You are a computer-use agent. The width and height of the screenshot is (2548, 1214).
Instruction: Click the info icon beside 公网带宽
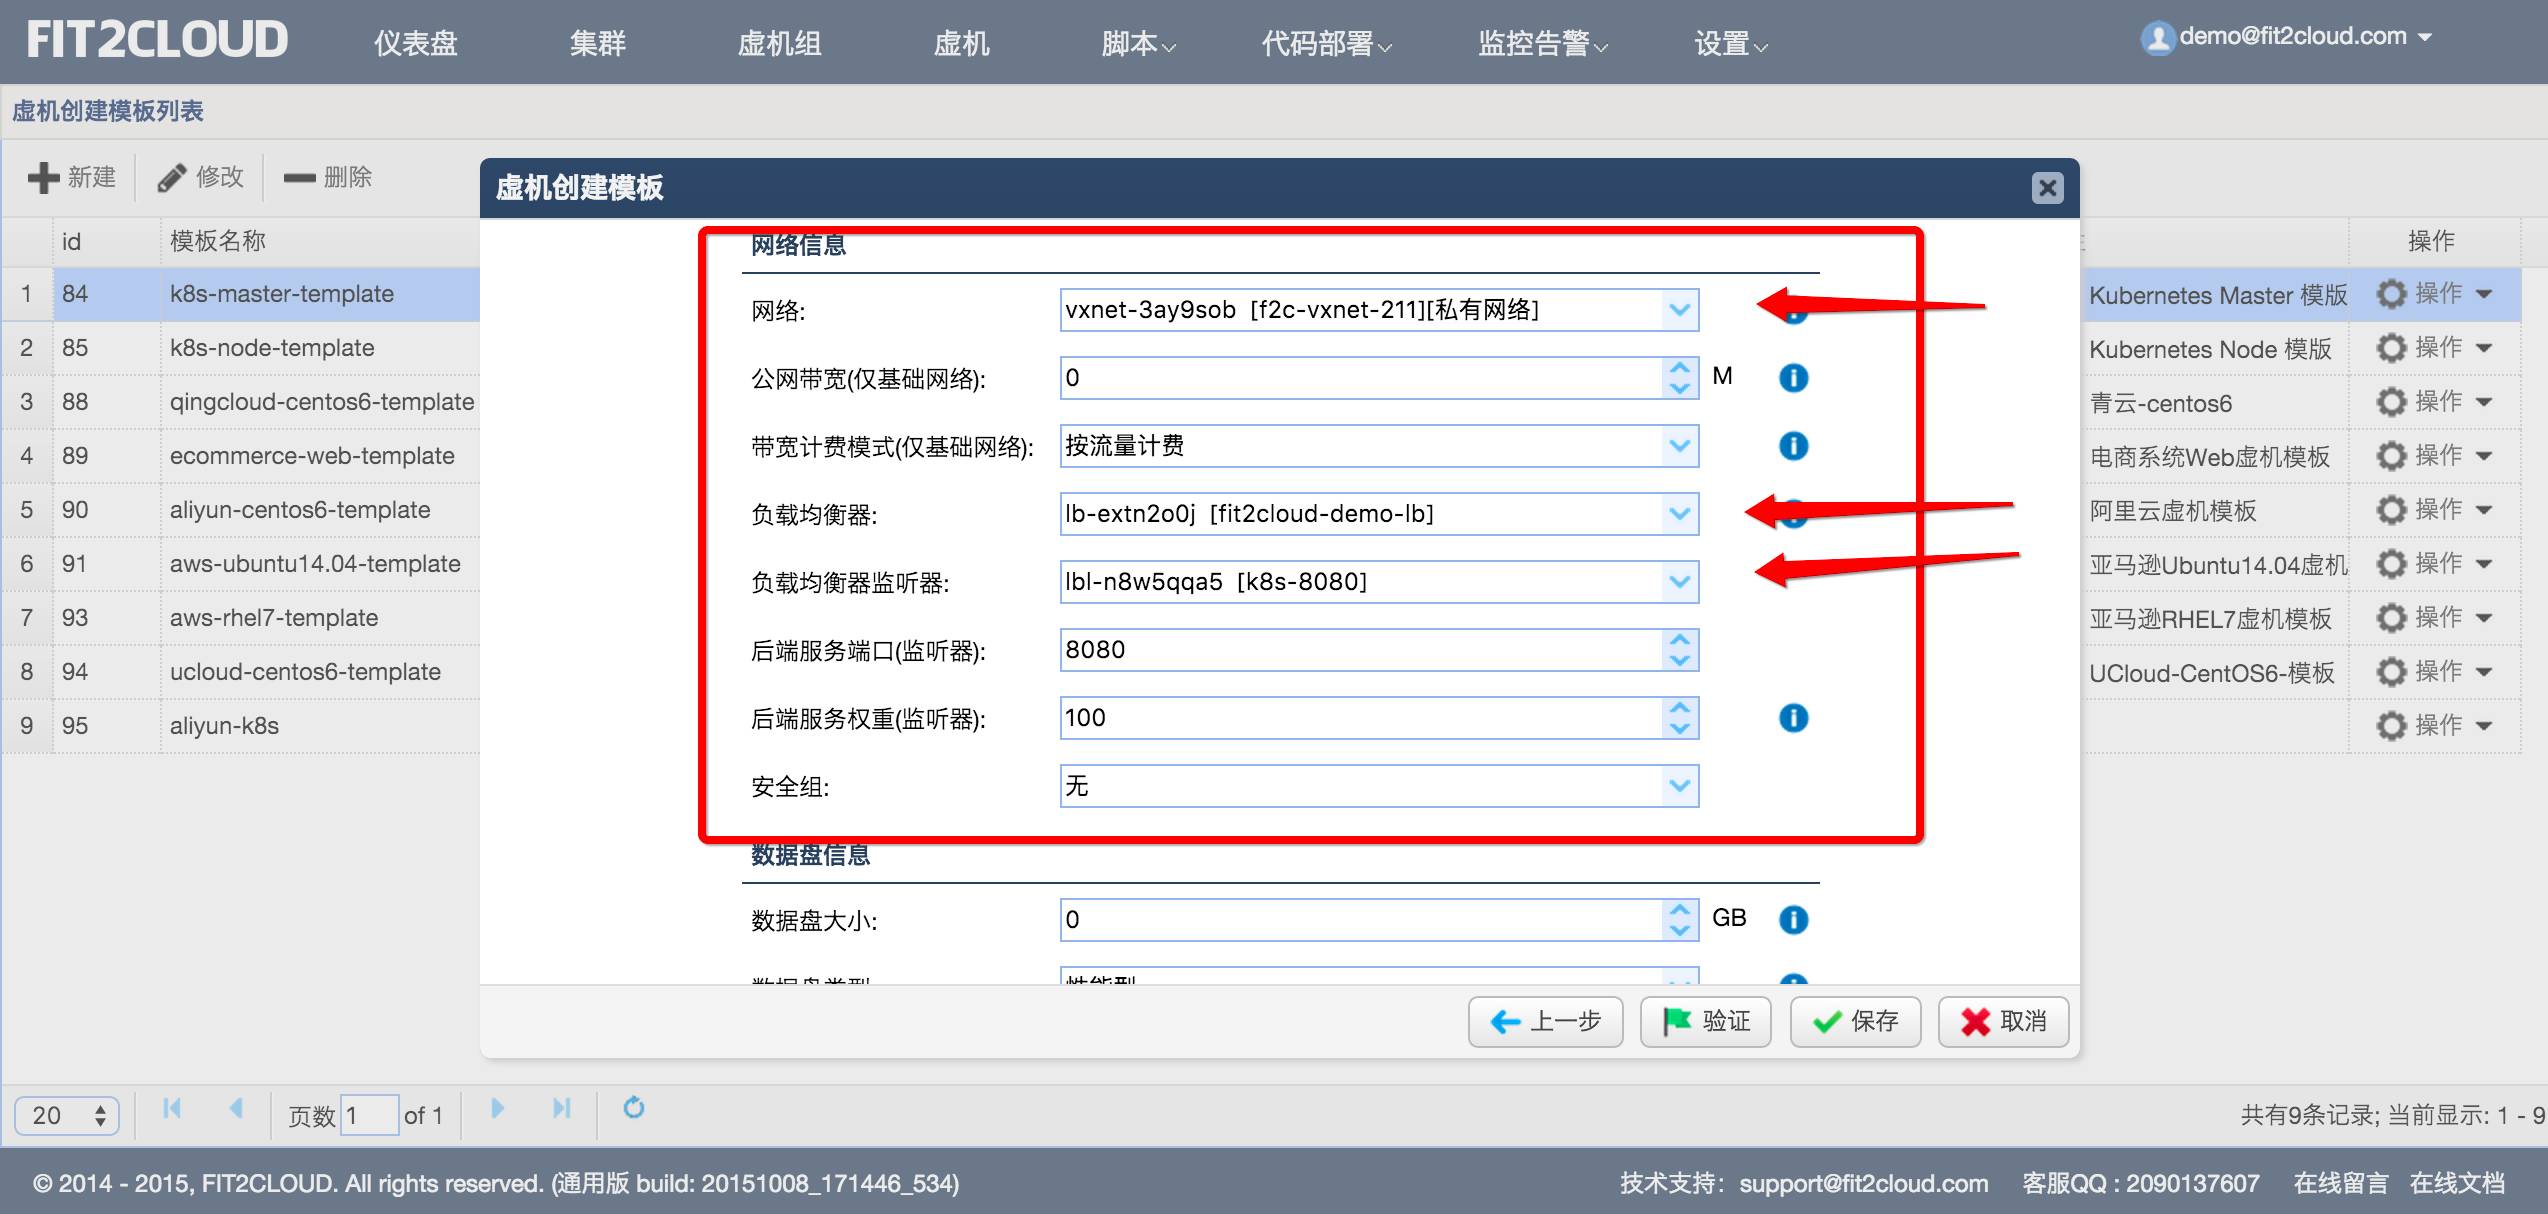[x=1793, y=378]
